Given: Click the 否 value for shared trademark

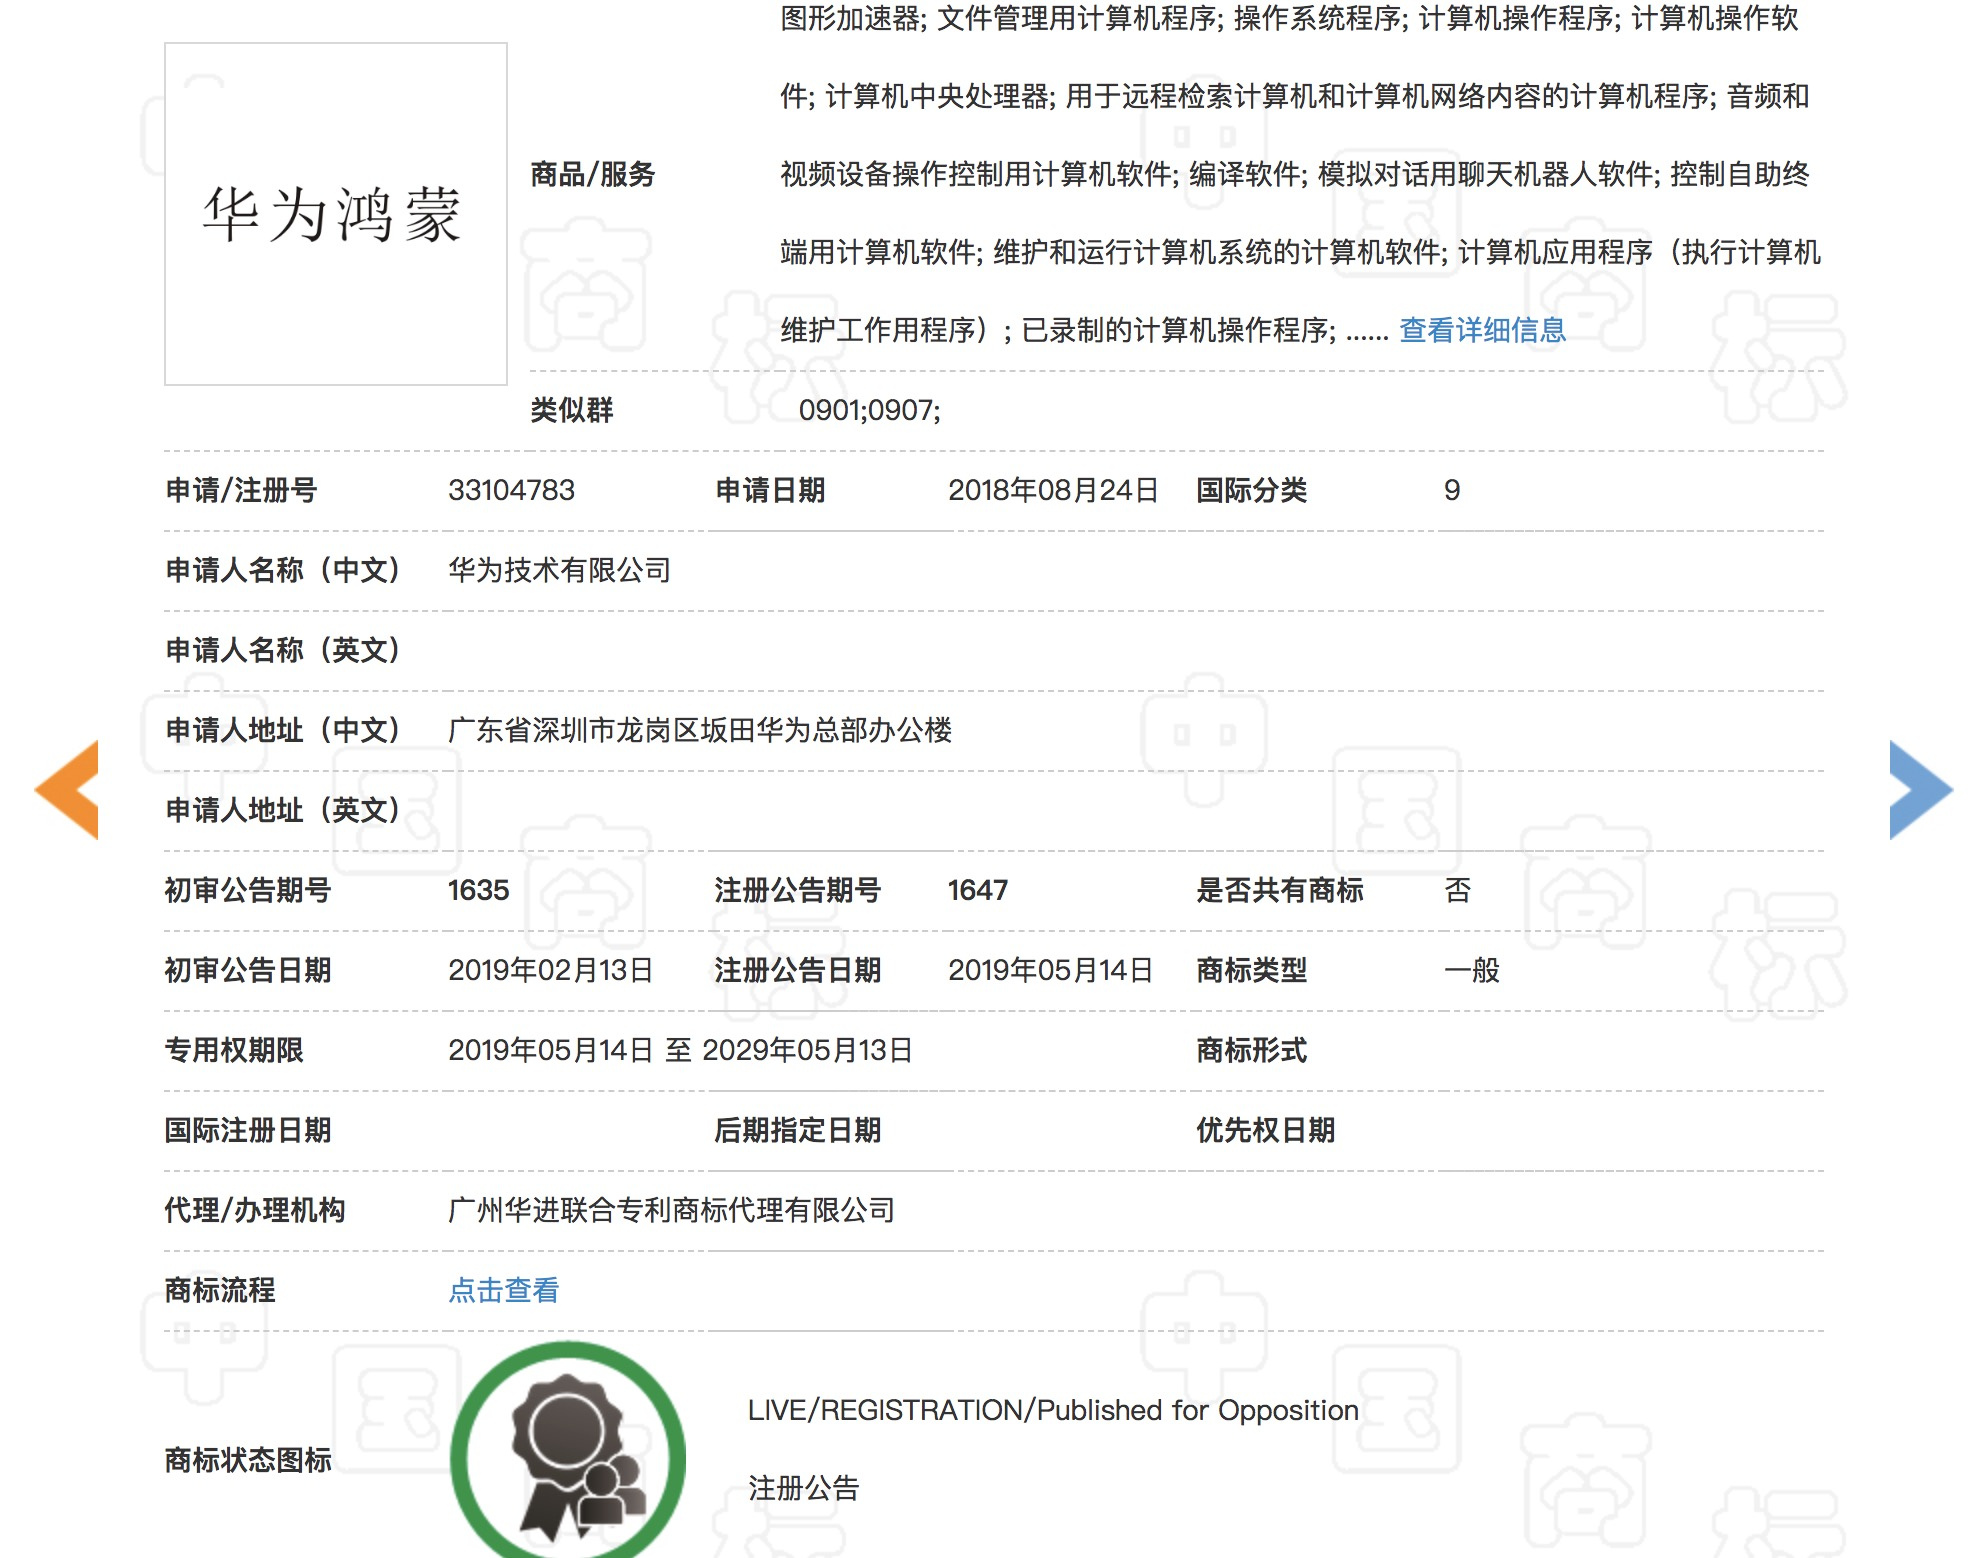Looking at the screenshot, I should [1456, 890].
